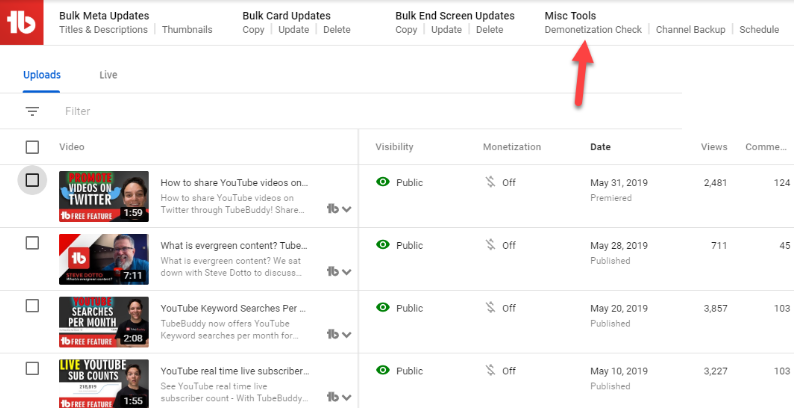This screenshot has height=420, width=795.
Task: Switch to the Live tab
Action: coord(108,75)
